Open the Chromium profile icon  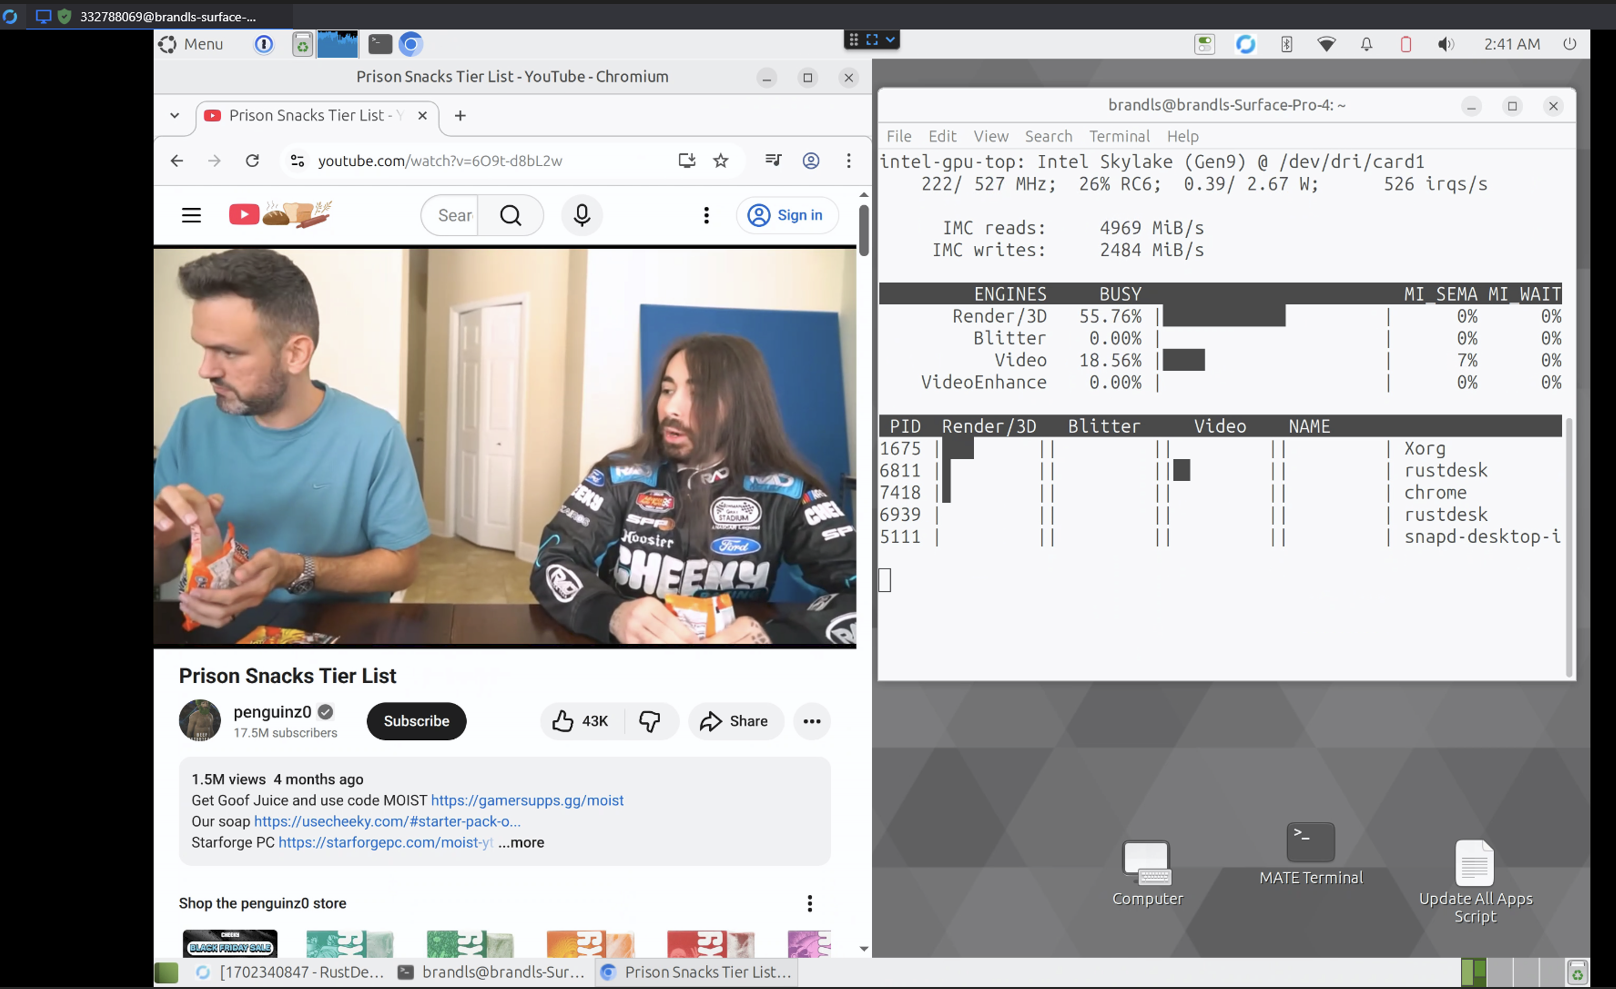click(811, 161)
